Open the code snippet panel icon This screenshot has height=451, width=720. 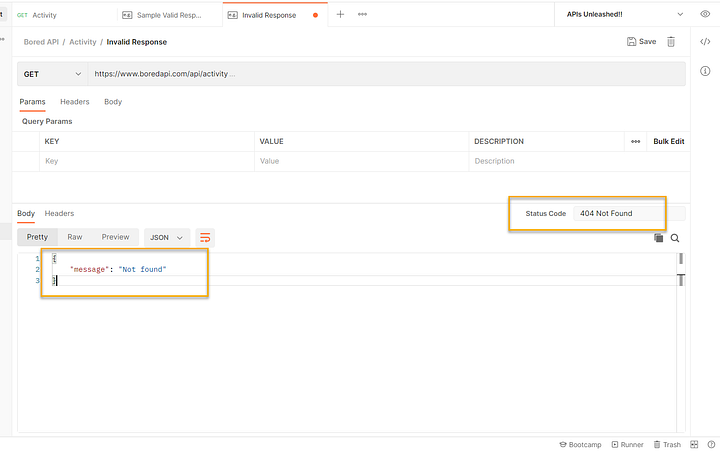click(x=705, y=42)
